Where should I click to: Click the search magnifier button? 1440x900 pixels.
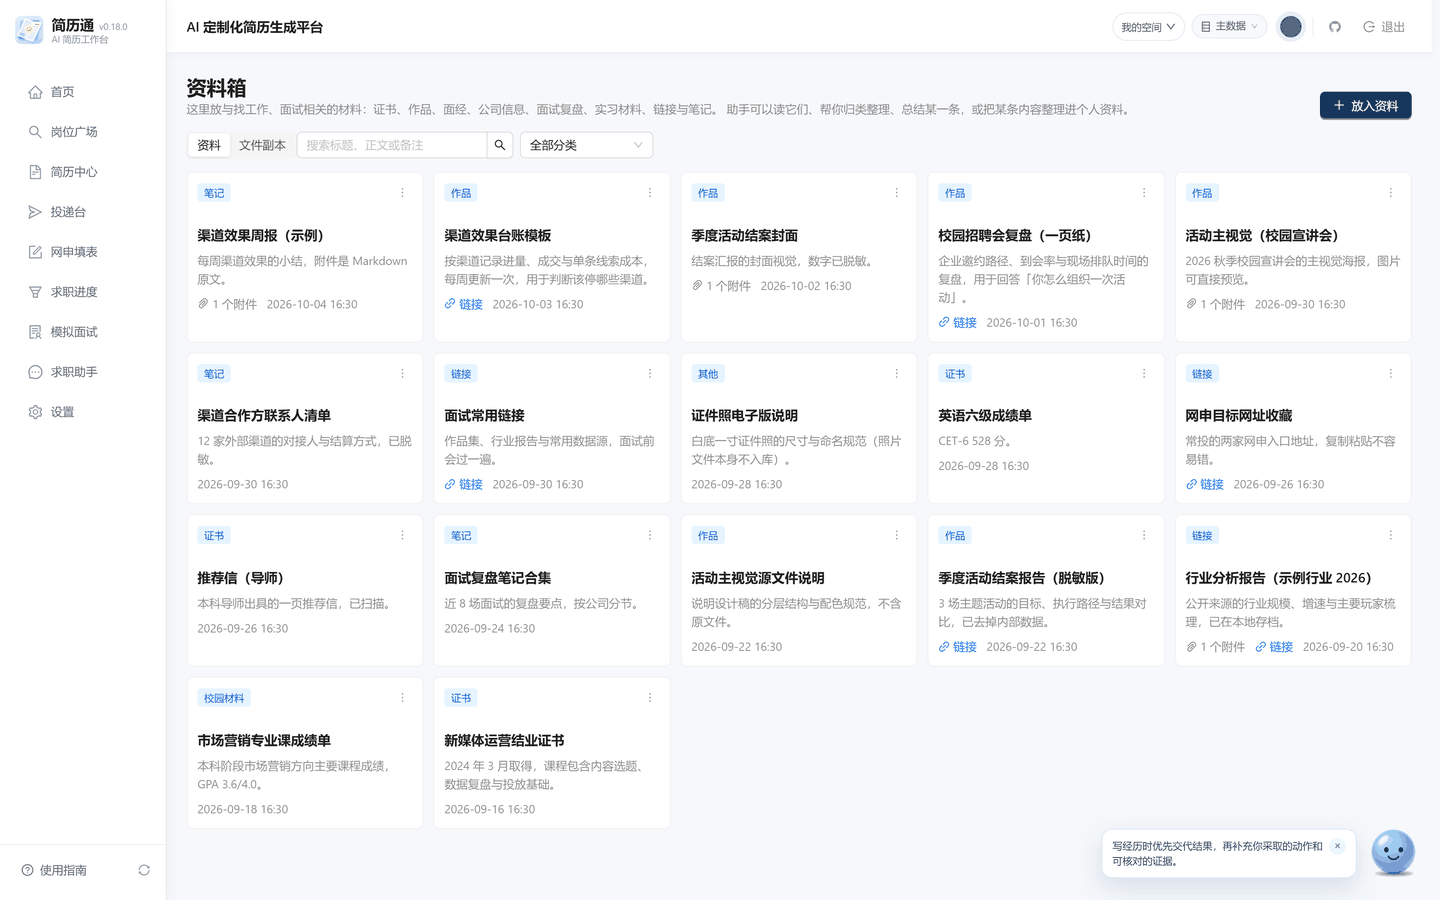pyautogui.click(x=500, y=145)
